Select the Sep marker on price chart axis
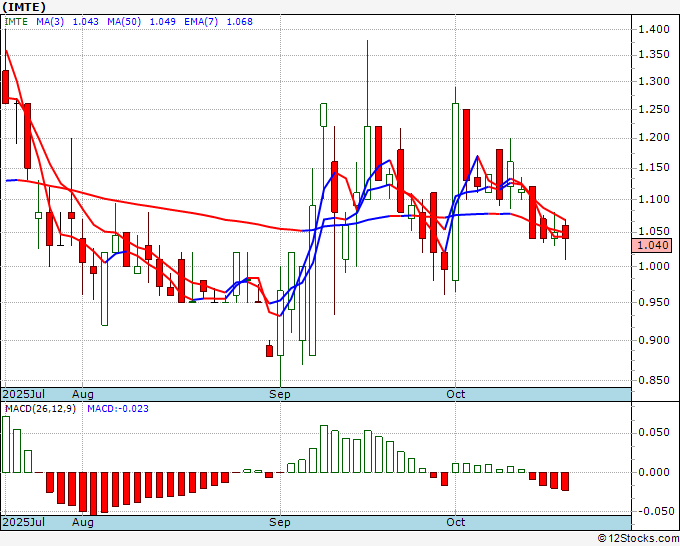The width and height of the screenshot is (680, 546). (x=279, y=395)
